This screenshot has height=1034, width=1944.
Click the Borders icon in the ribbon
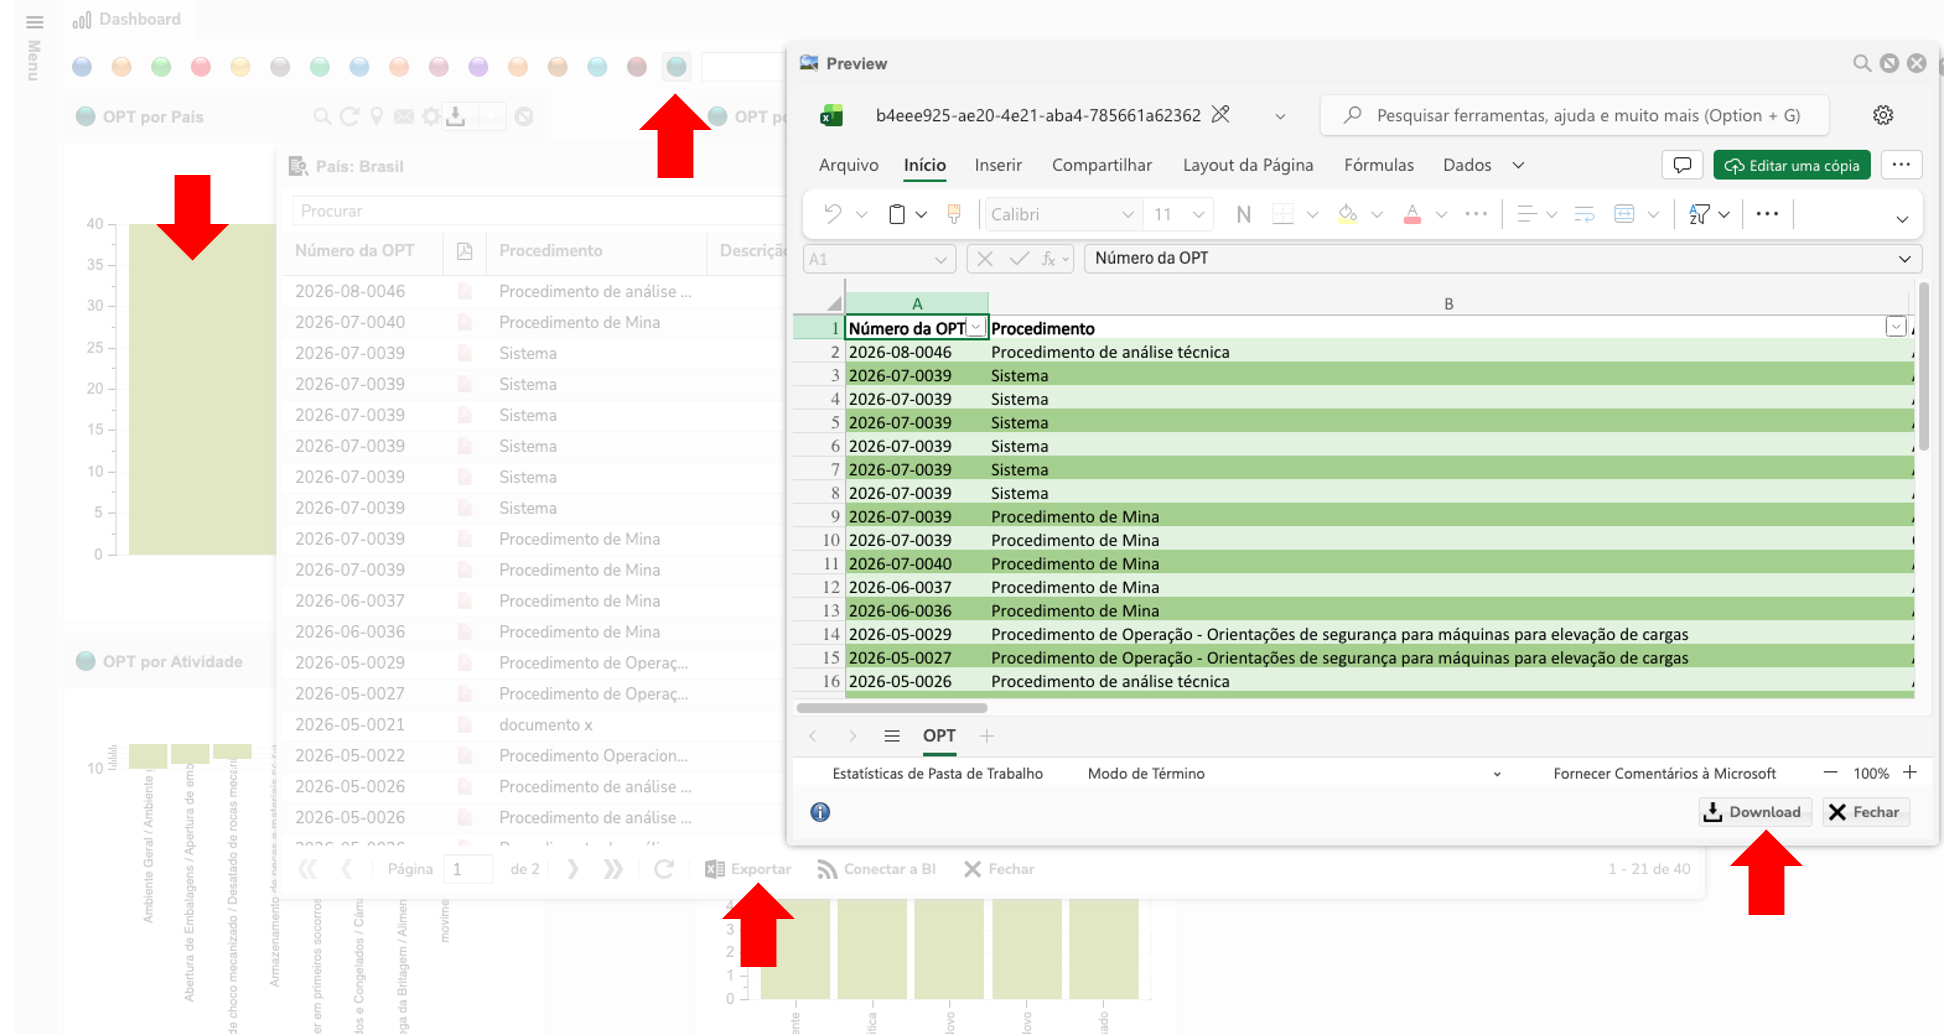[1282, 214]
